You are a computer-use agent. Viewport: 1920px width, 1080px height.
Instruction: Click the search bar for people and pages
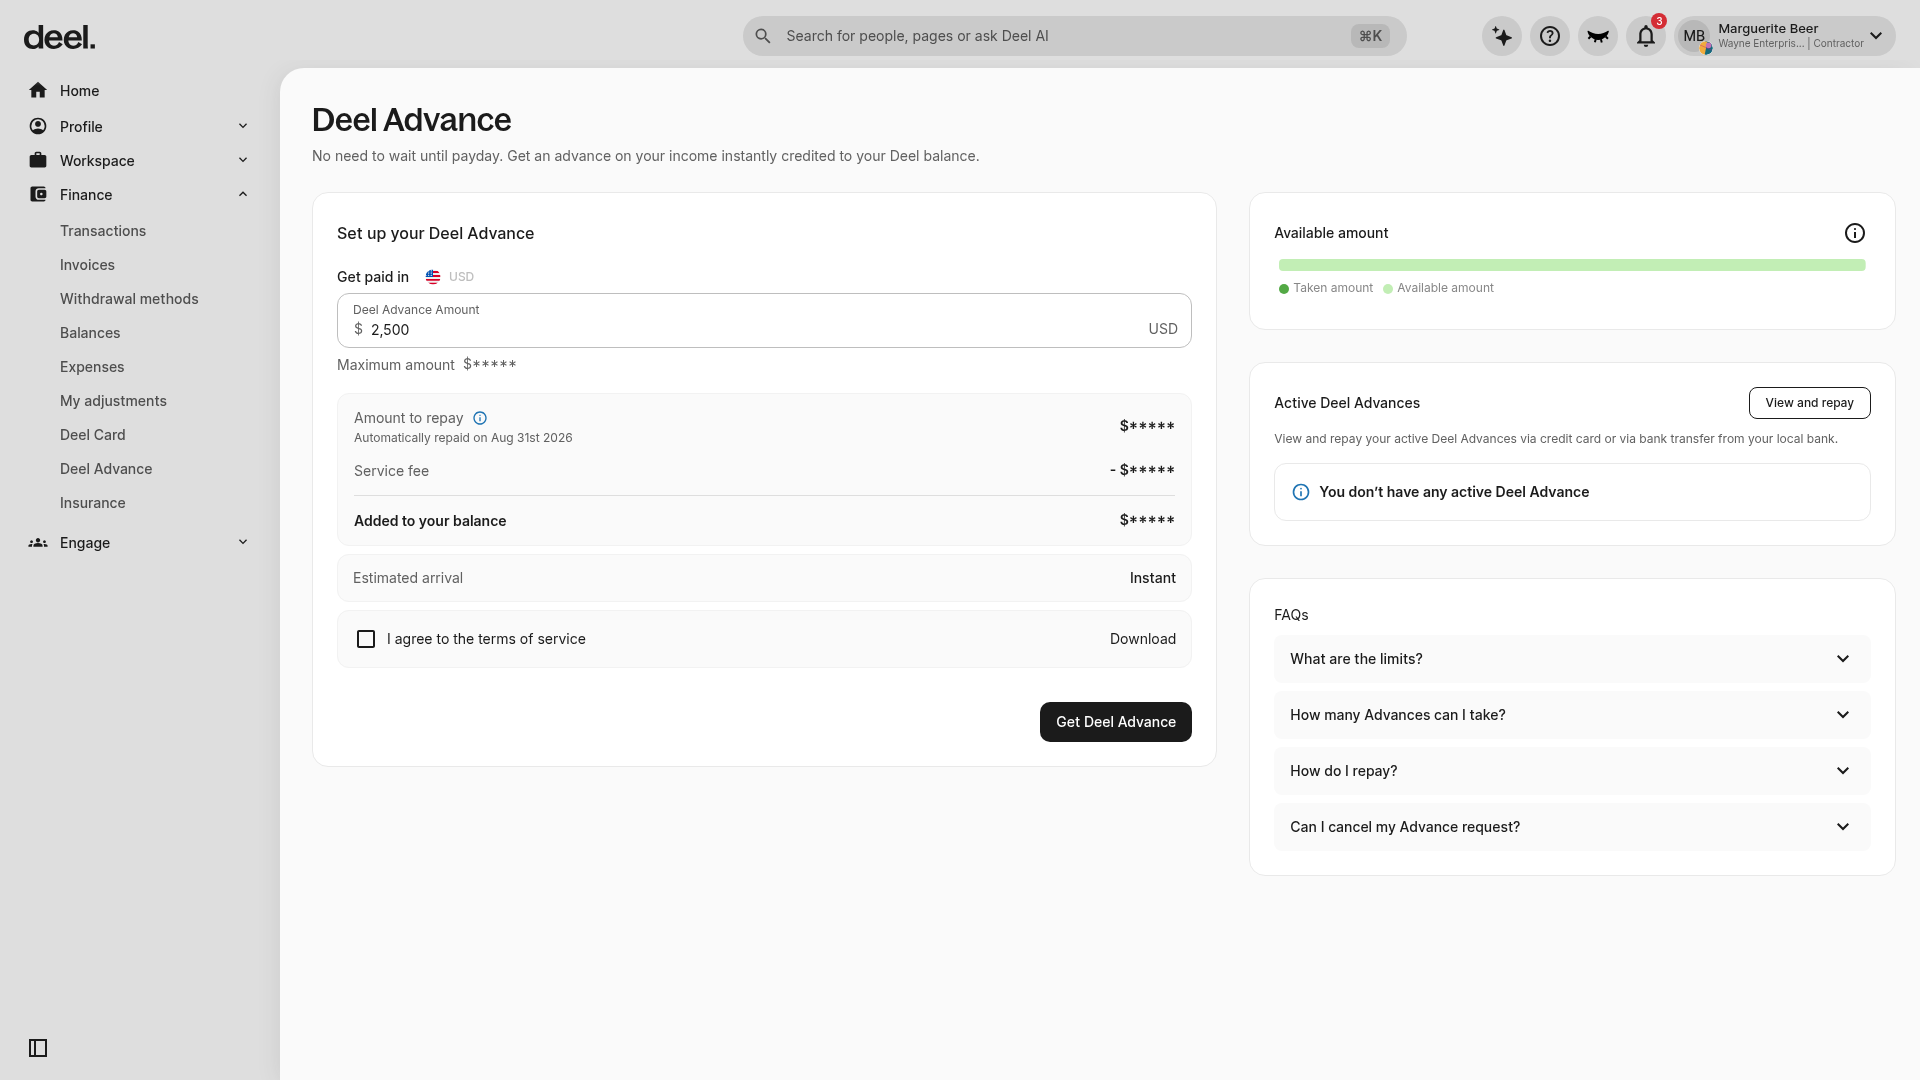pyautogui.click(x=1074, y=36)
